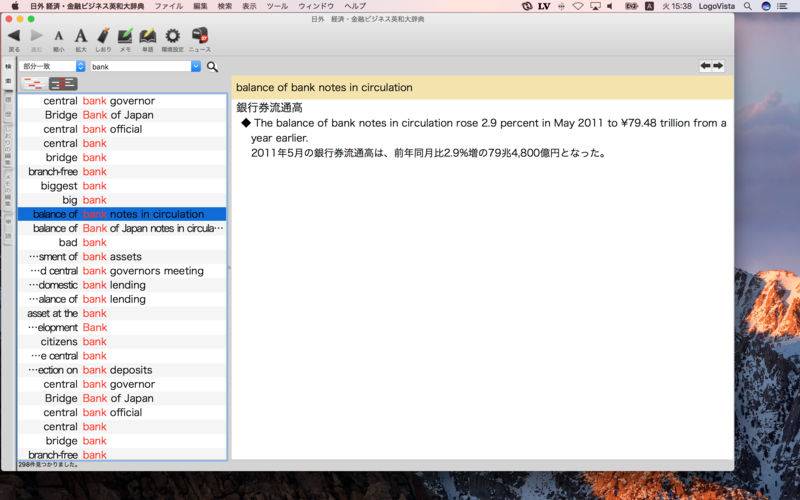The height and width of the screenshot is (500, 800).
Task: Open the 編集 menu
Action: click(201, 6)
